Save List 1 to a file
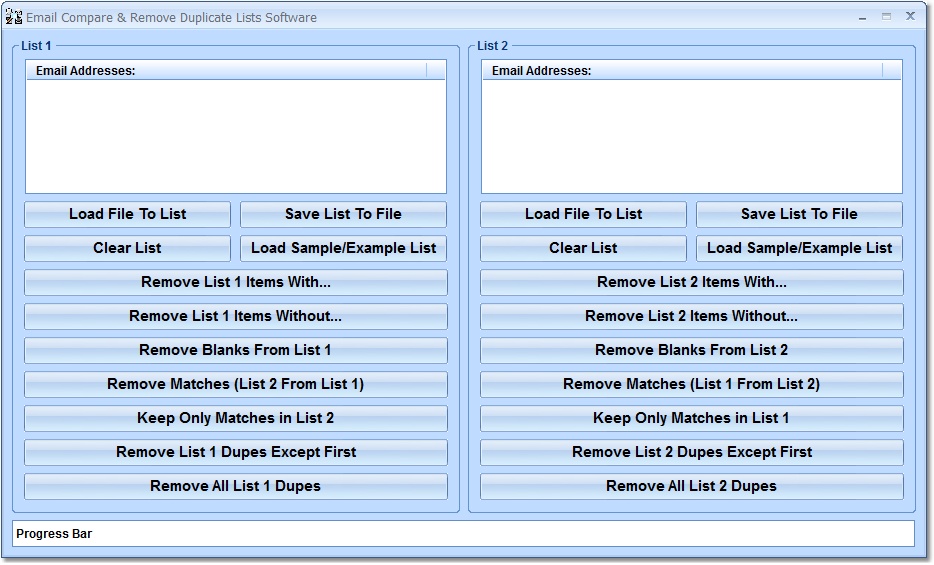Screen dimensions: 934x565 point(343,214)
